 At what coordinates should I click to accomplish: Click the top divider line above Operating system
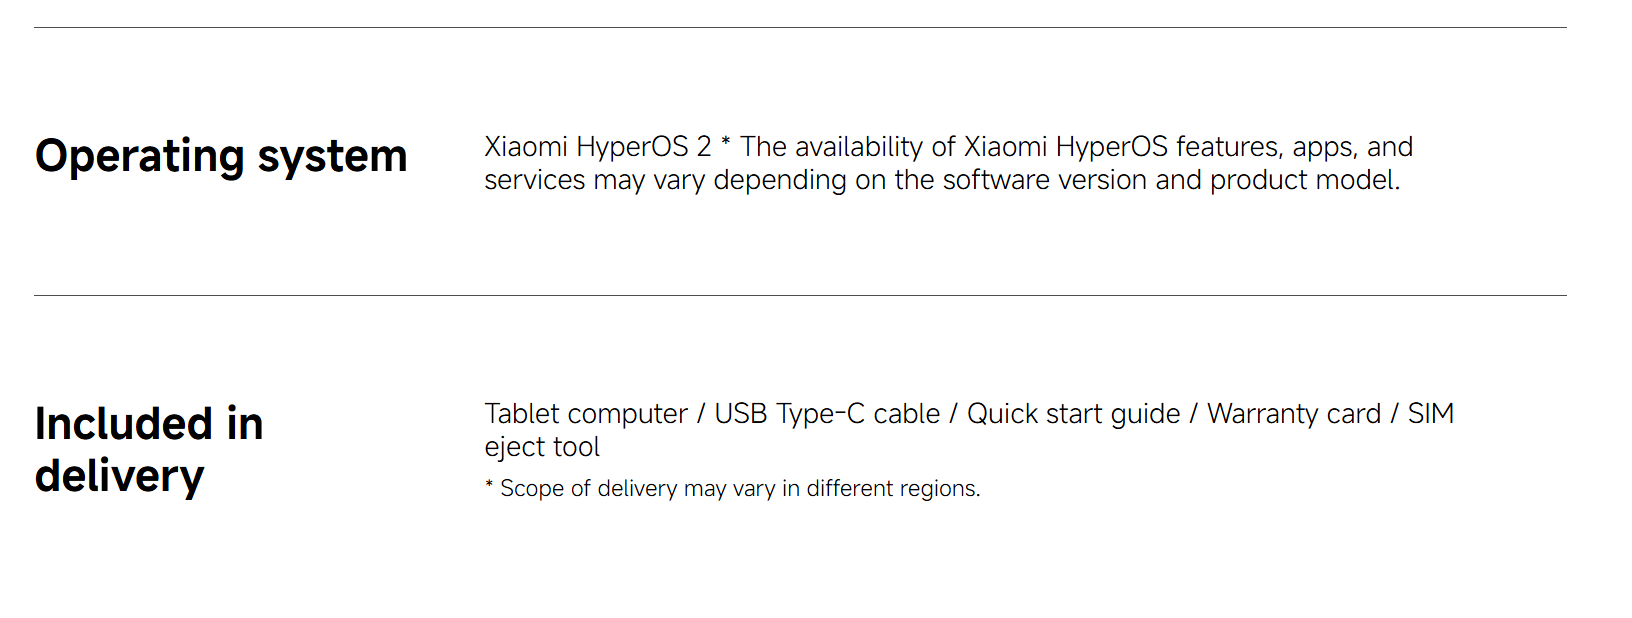[x=800, y=27]
